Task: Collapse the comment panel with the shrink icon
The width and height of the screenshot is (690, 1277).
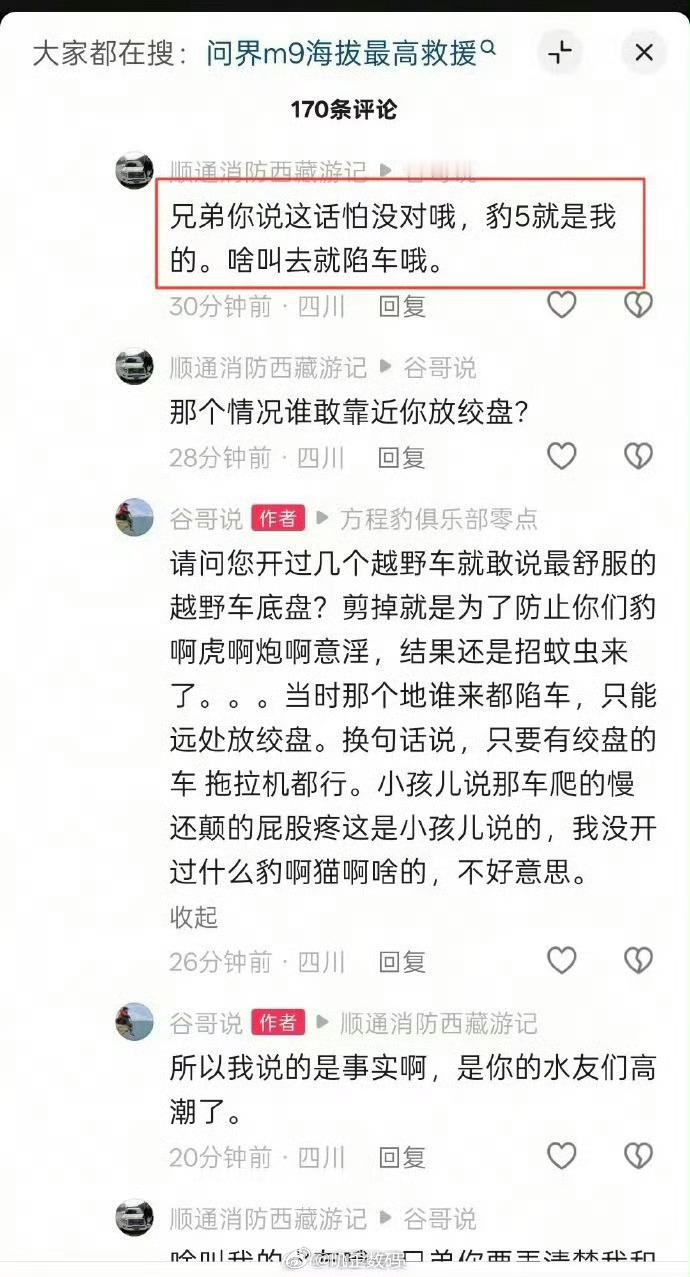Action: click(561, 52)
